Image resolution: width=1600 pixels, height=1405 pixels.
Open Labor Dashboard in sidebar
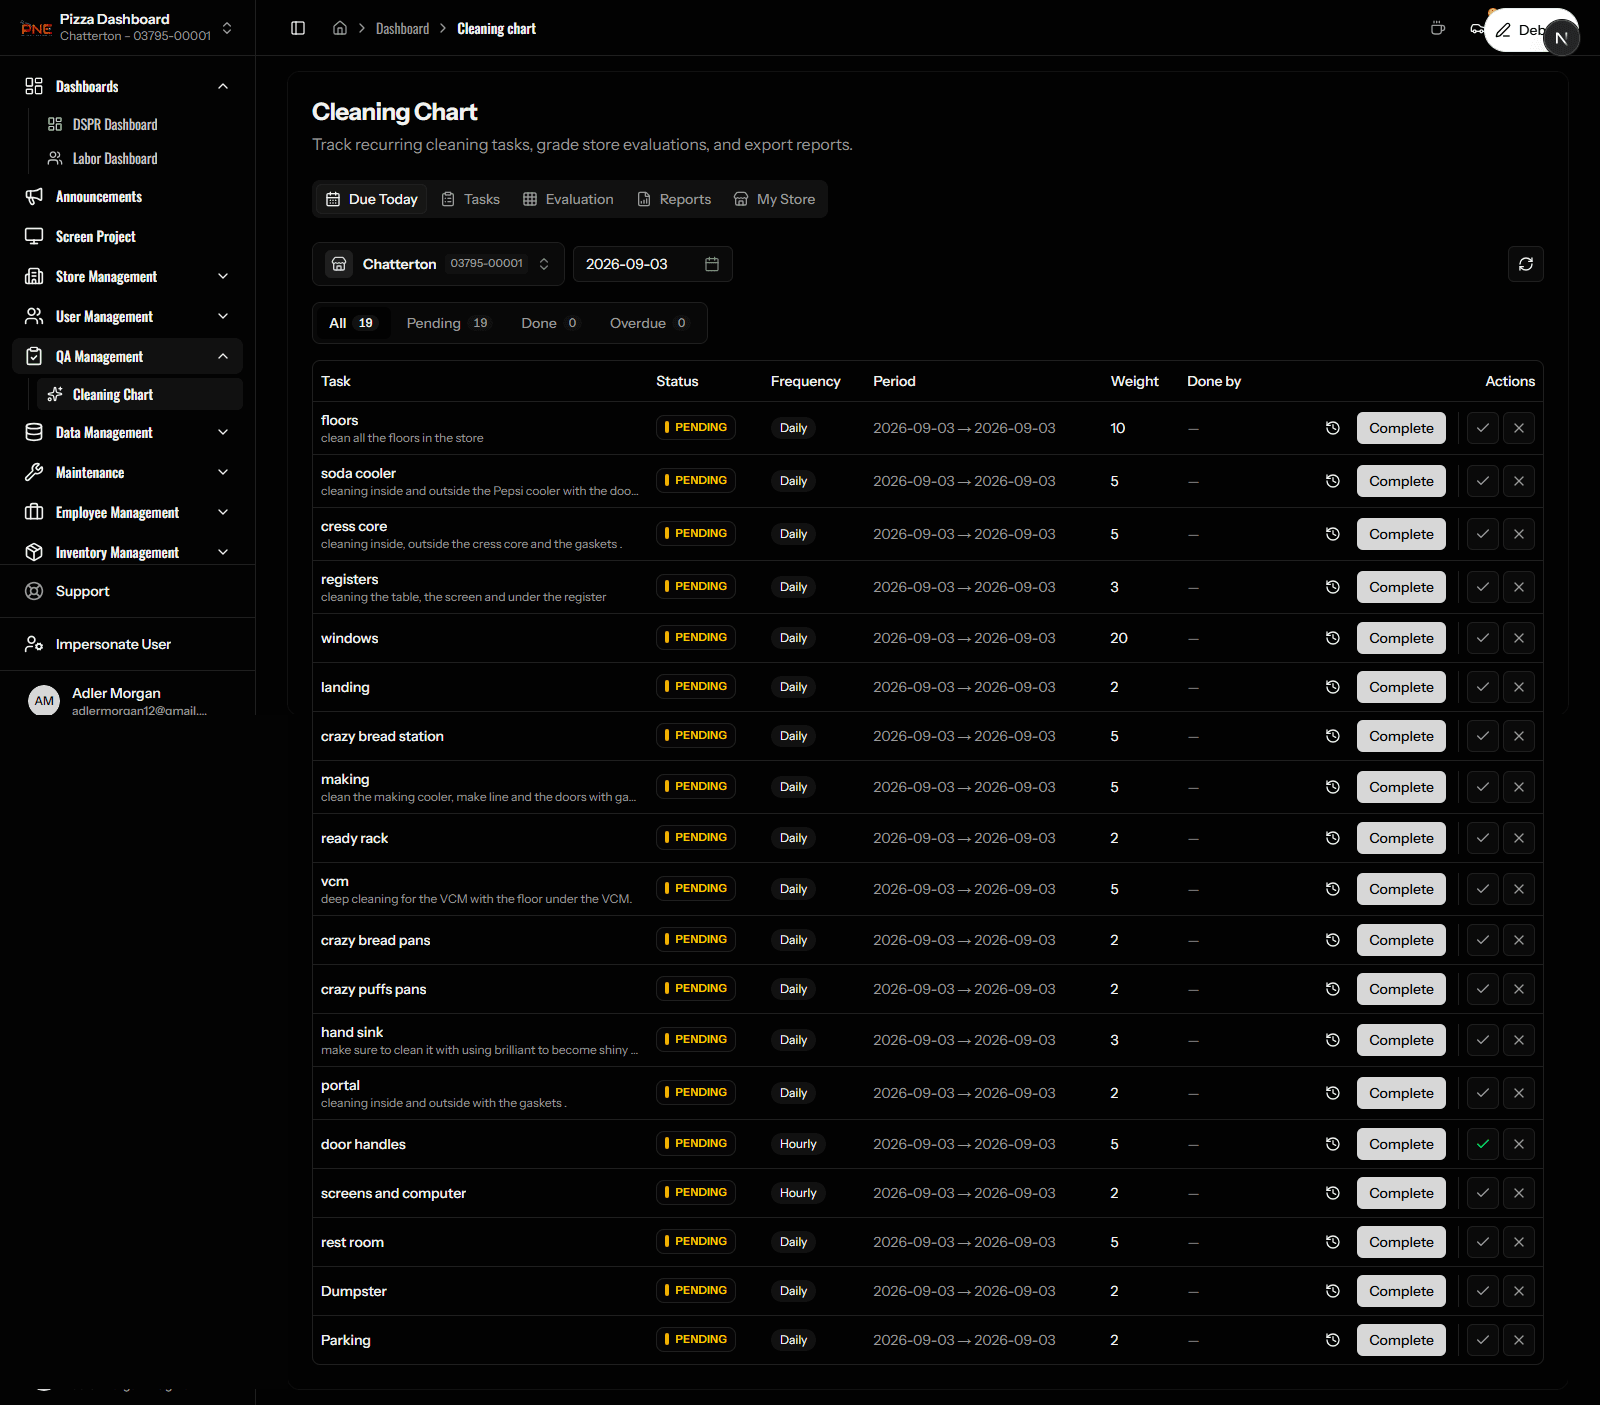(x=140, y=158)
